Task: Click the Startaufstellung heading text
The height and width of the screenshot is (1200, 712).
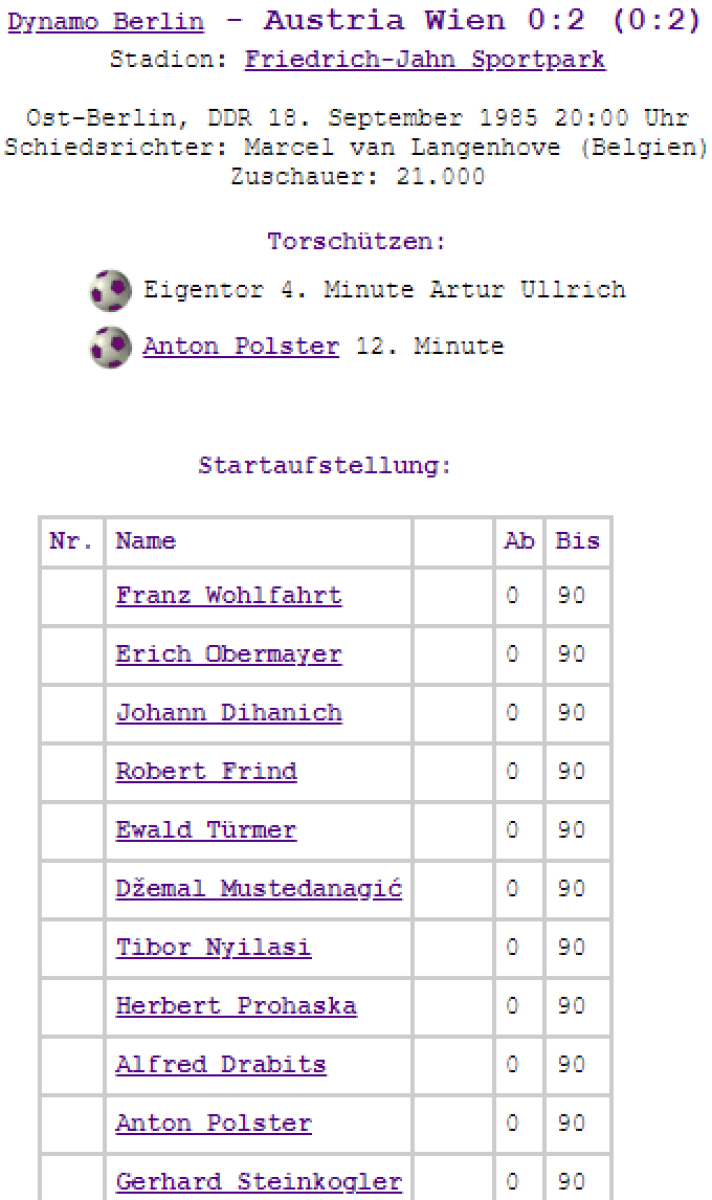Action: click(325, 466)
